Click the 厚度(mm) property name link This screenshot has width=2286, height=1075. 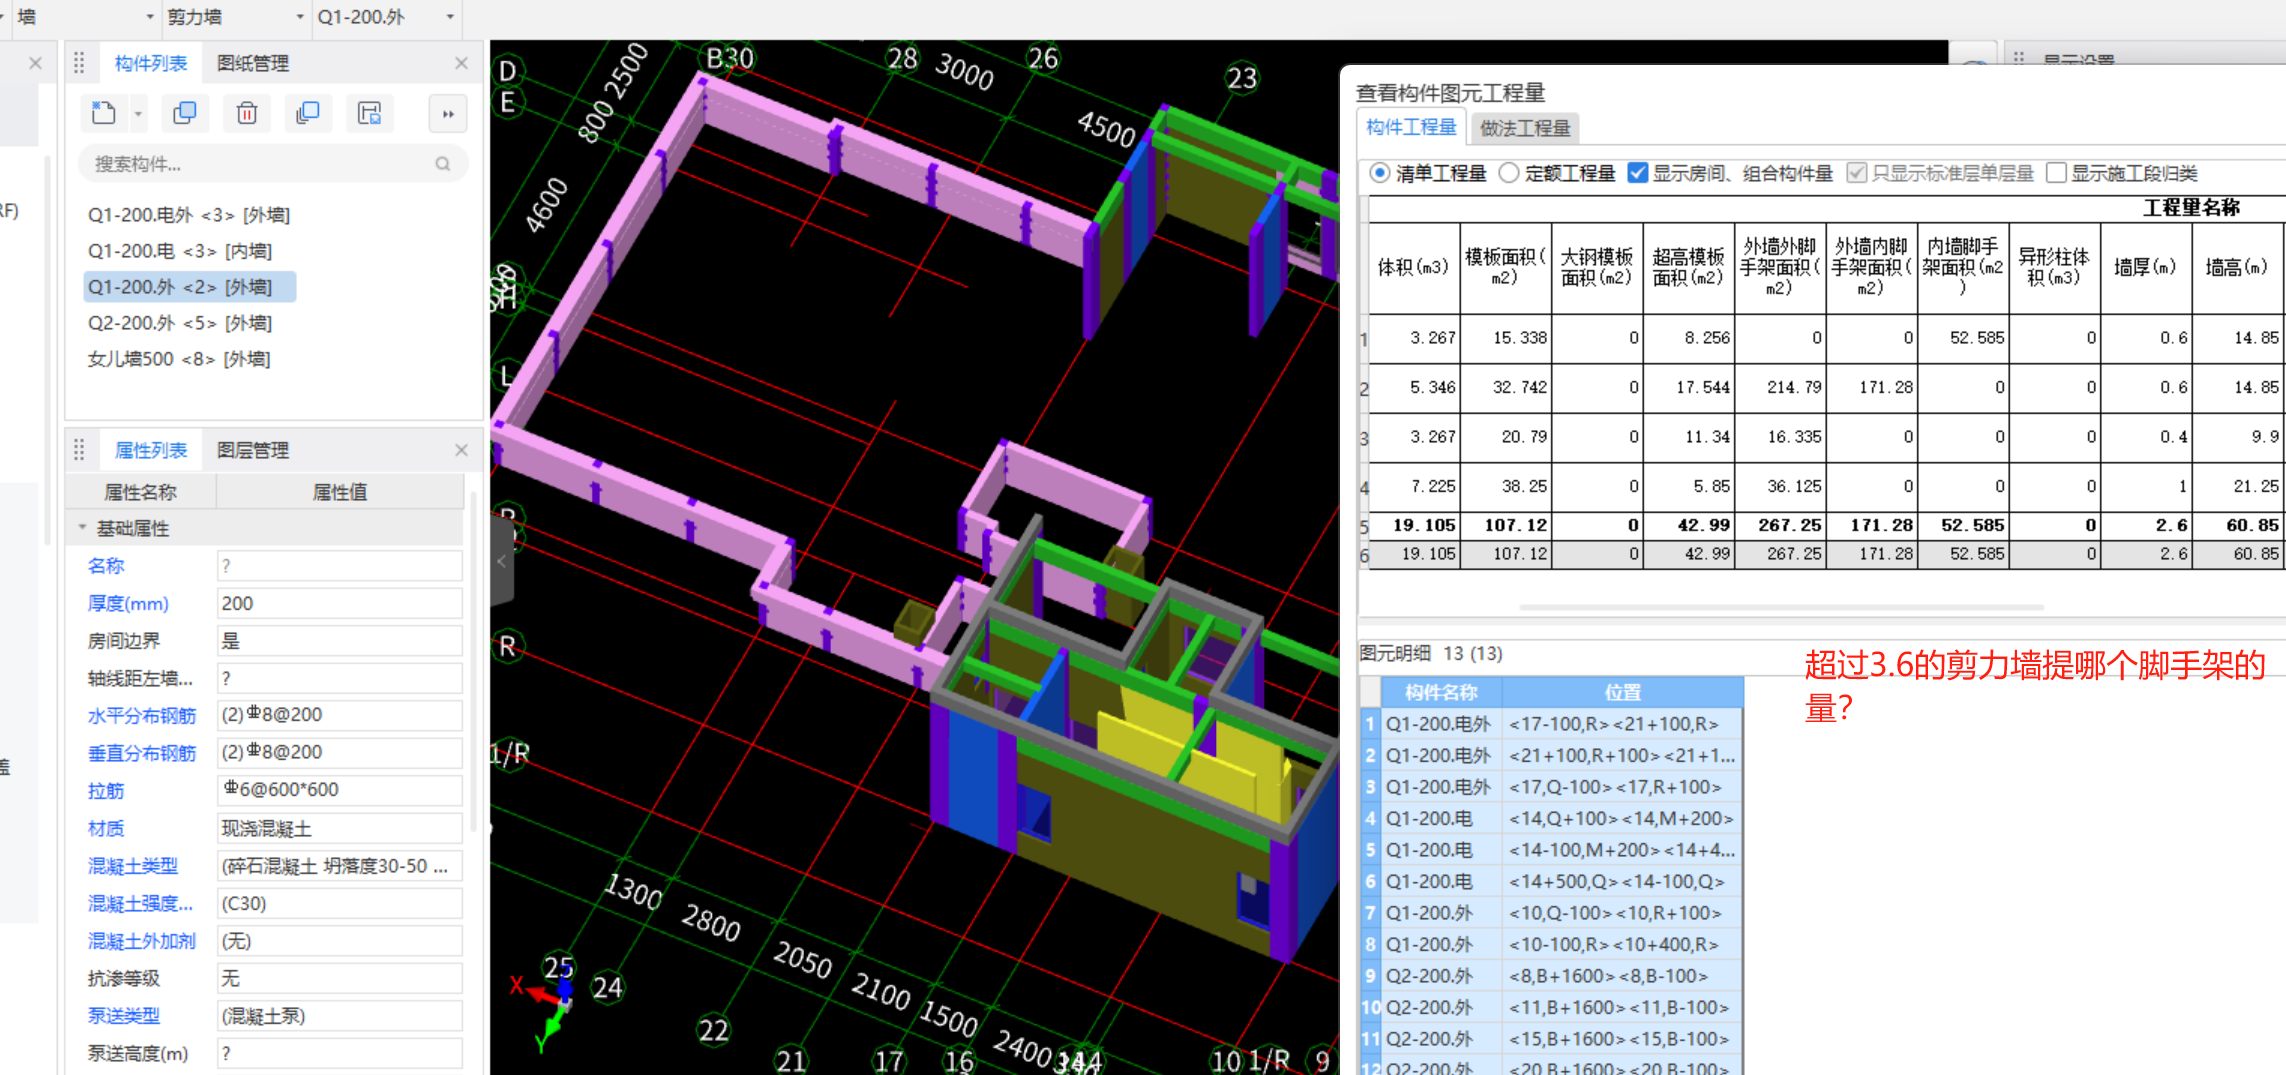[x=128, y=604]
